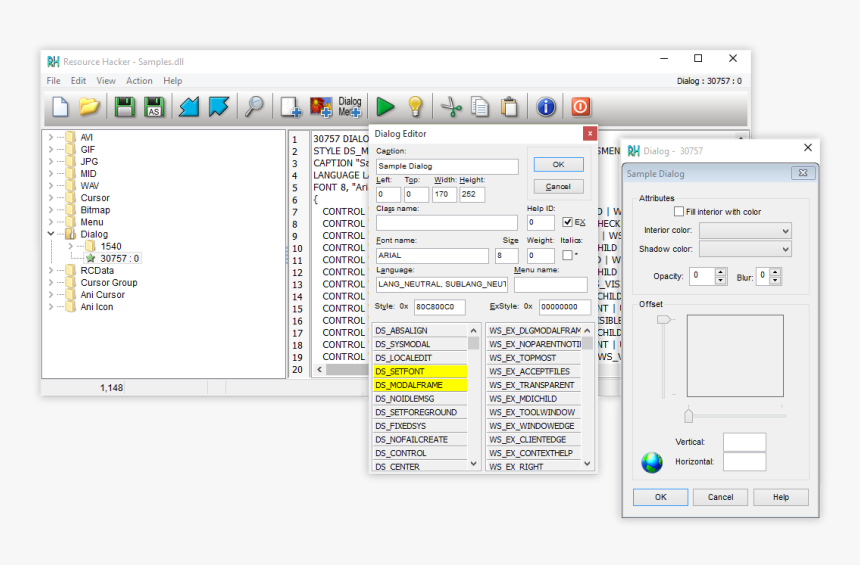Toggle the WS_EX_TOPMOST extended style flag

coord(534,358)
